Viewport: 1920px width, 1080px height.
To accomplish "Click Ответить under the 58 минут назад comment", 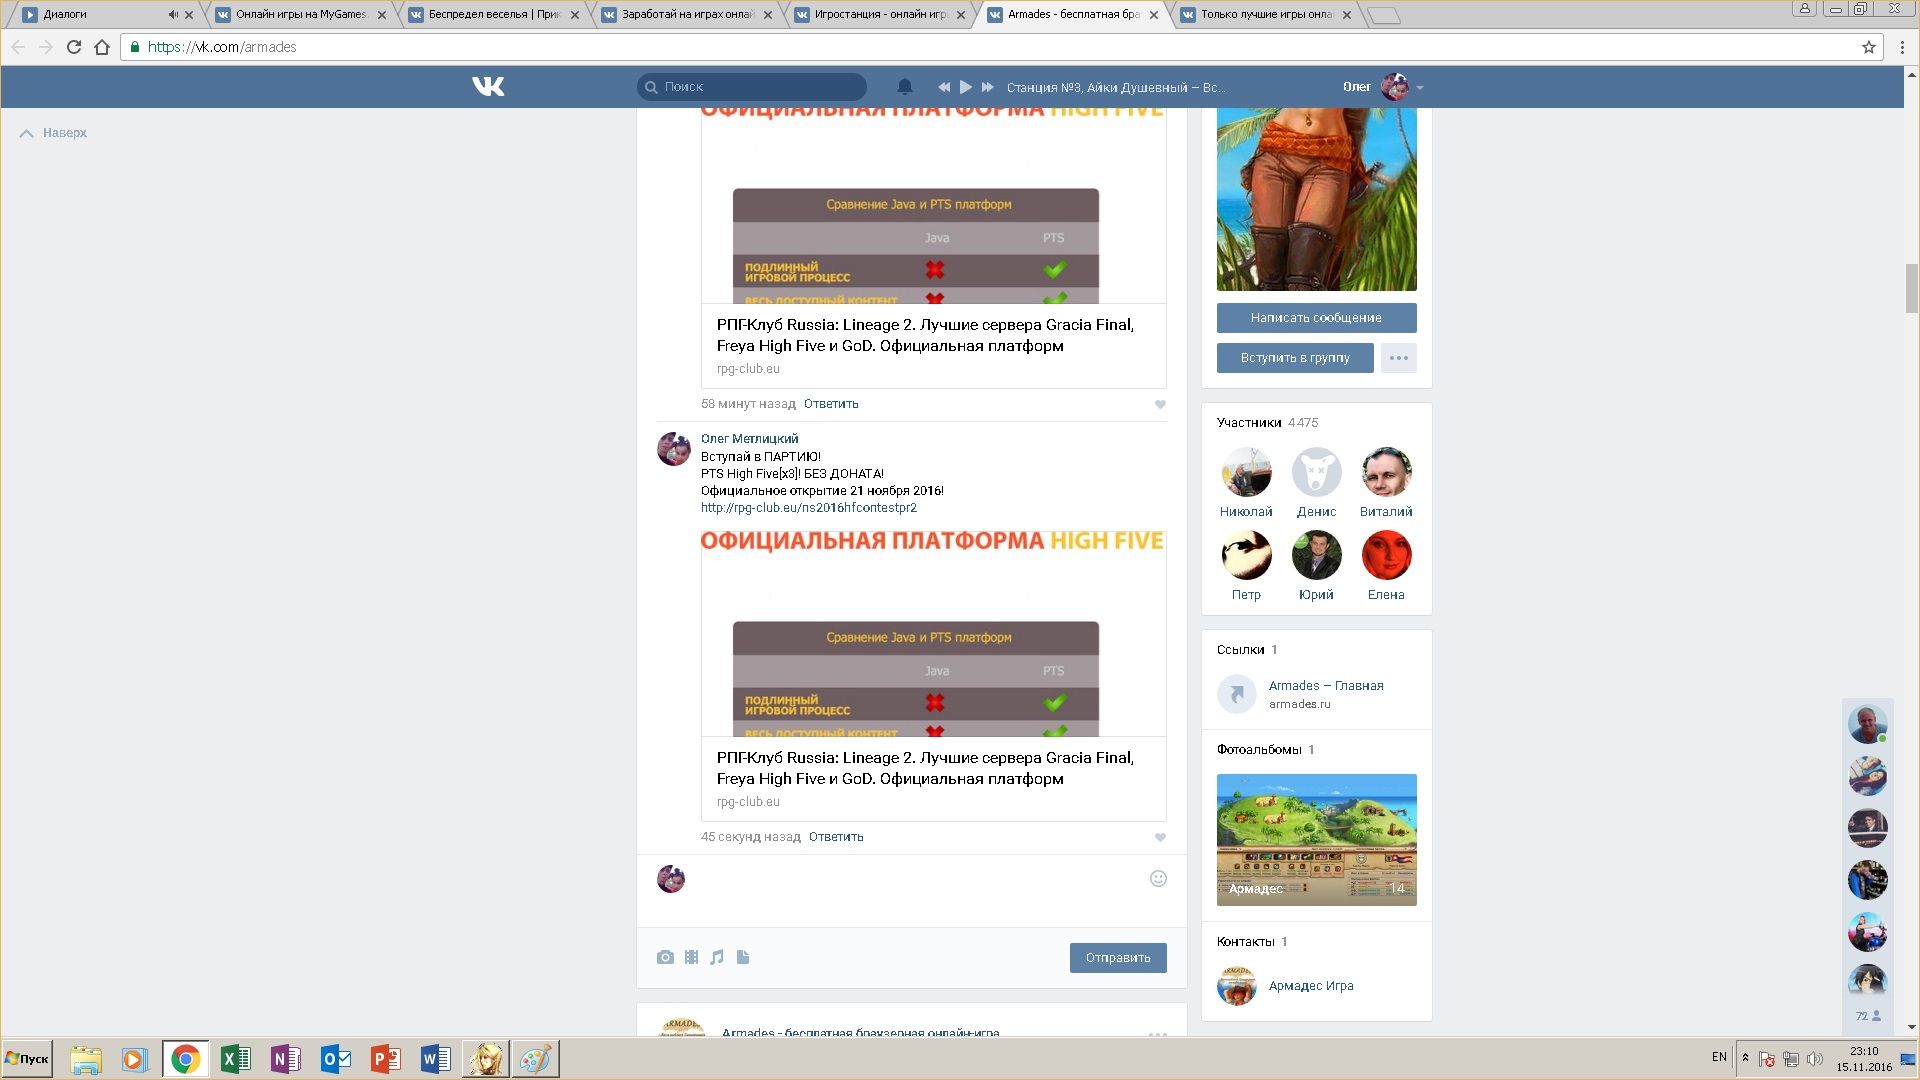I will (831, 404).
